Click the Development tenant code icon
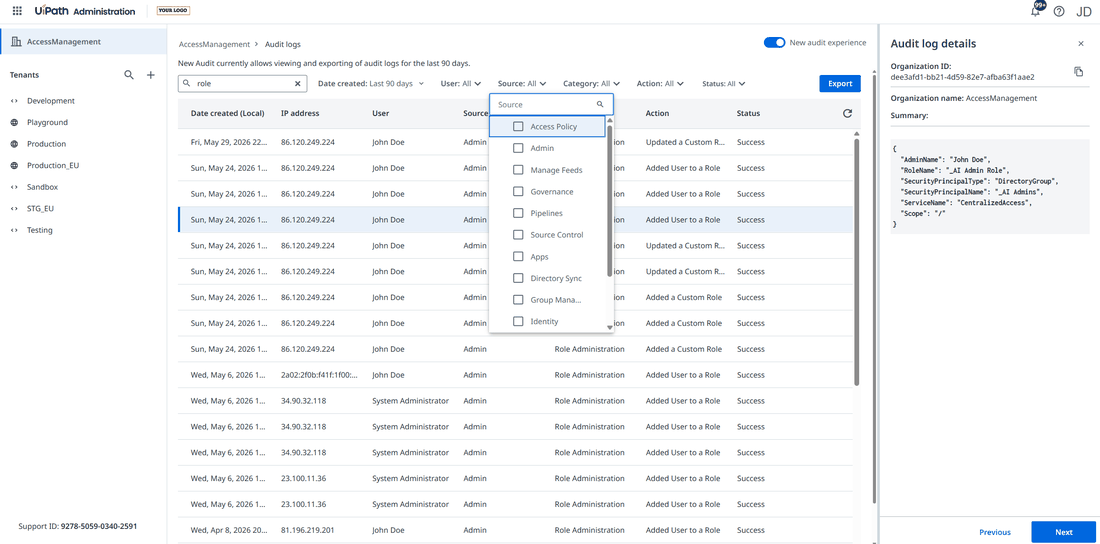Image resolution: width=1100 pixels, height=544 pixels. [x=14, y=101]
